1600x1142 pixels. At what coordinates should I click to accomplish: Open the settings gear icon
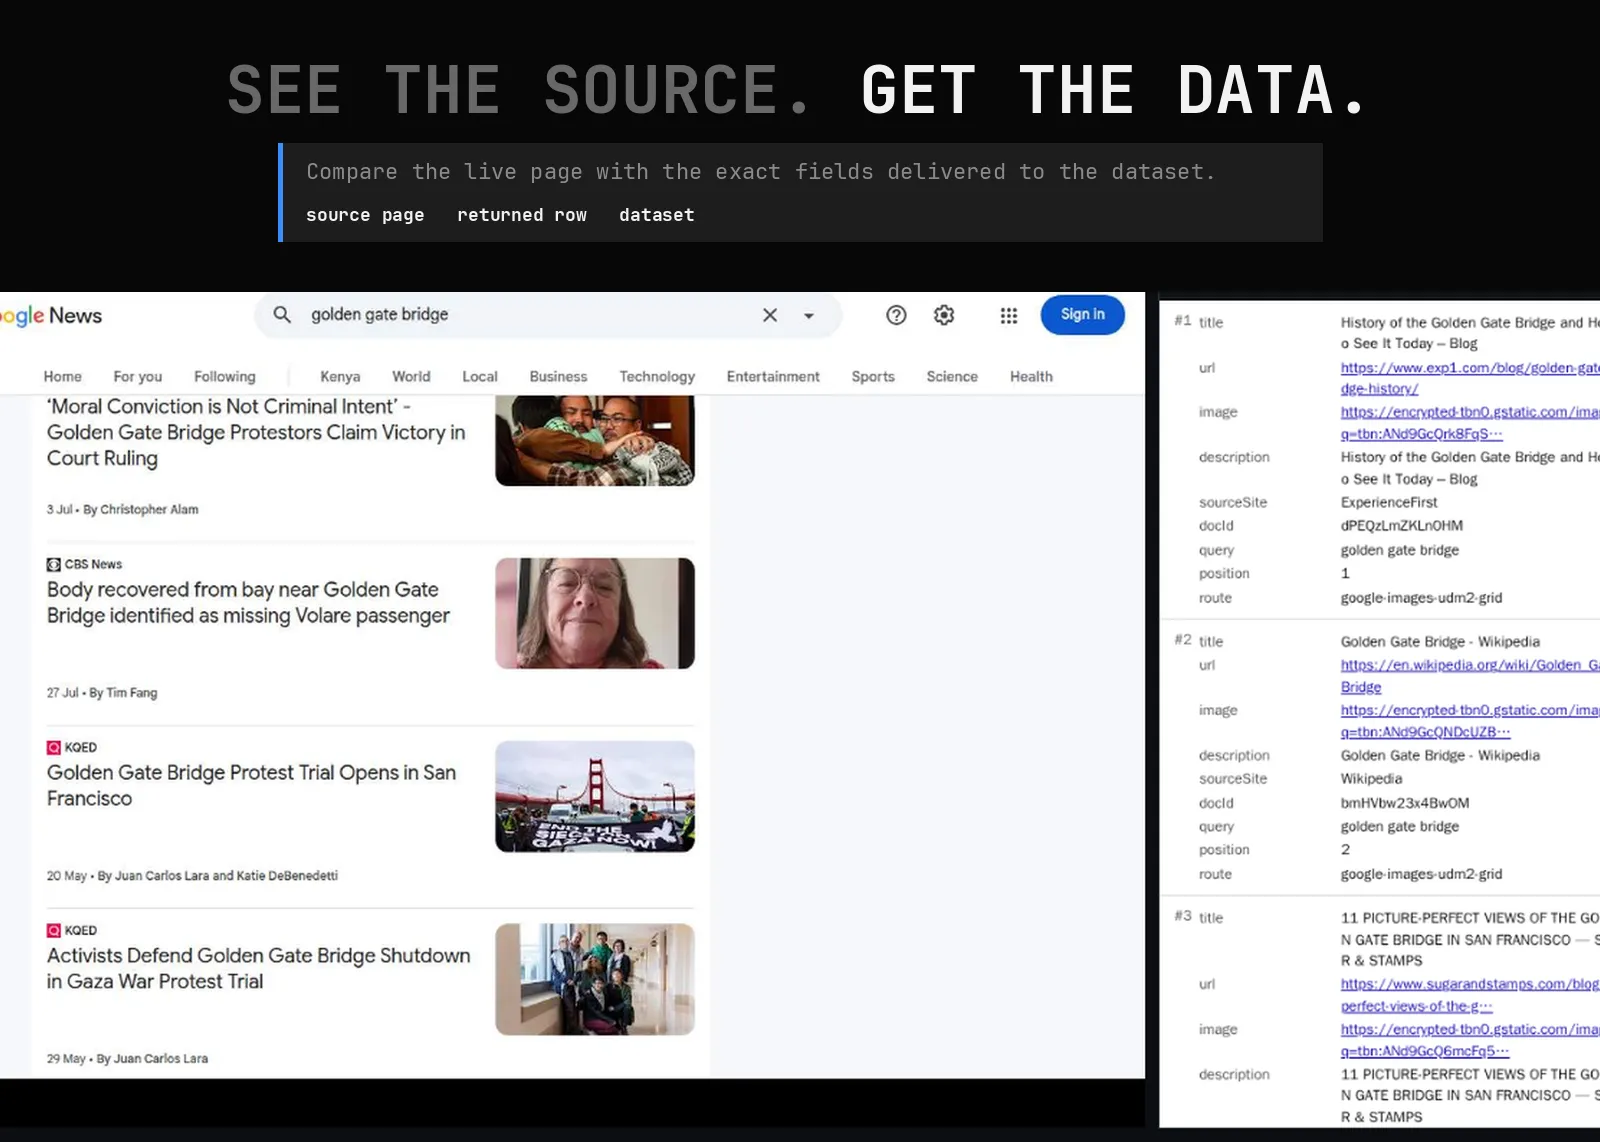(944, 315)
